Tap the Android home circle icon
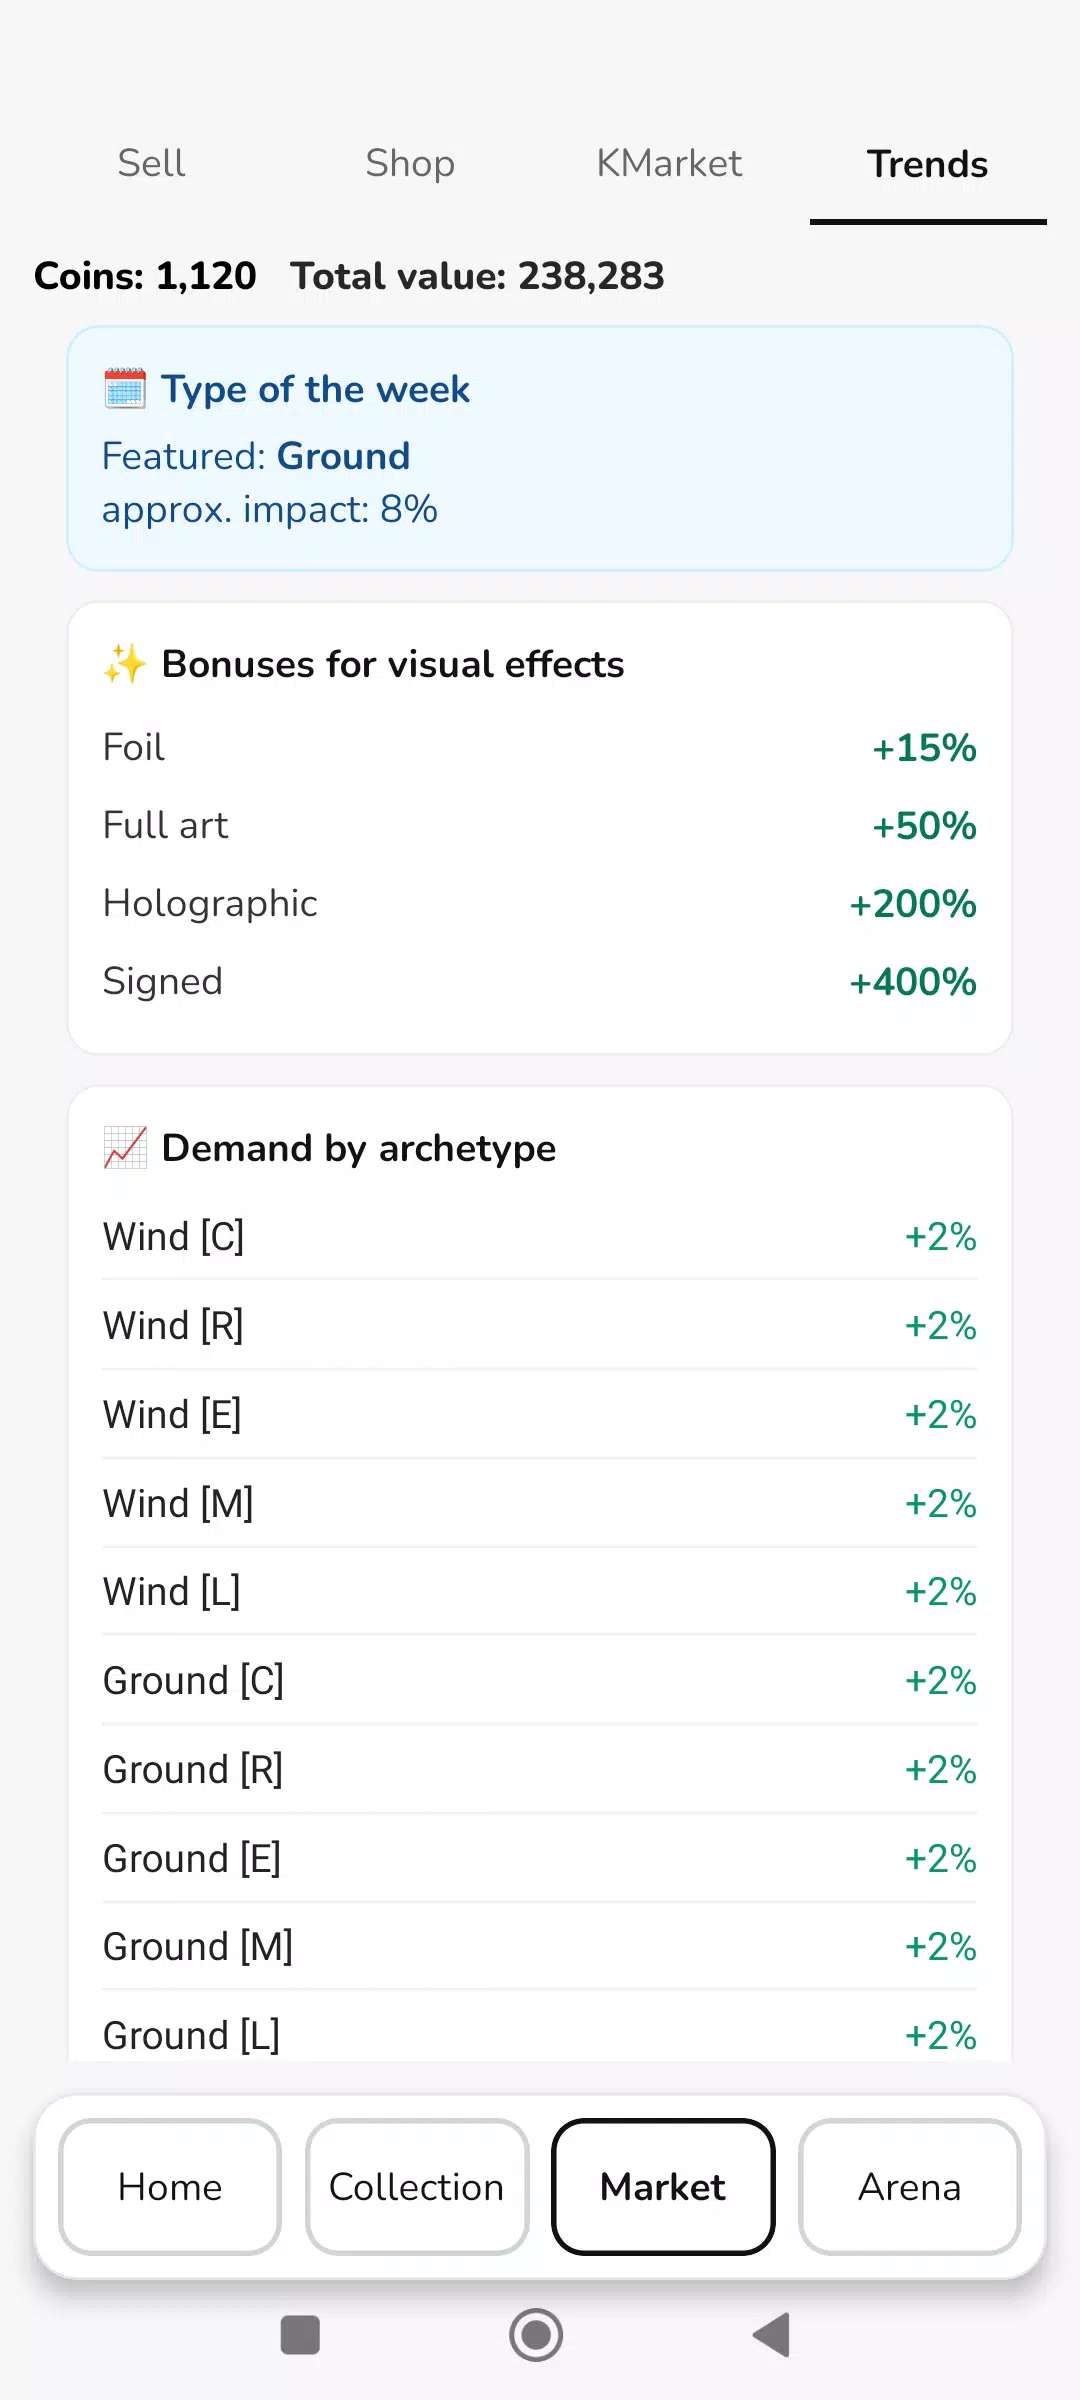The image size is (1080, 2400). coord(536,2335)
